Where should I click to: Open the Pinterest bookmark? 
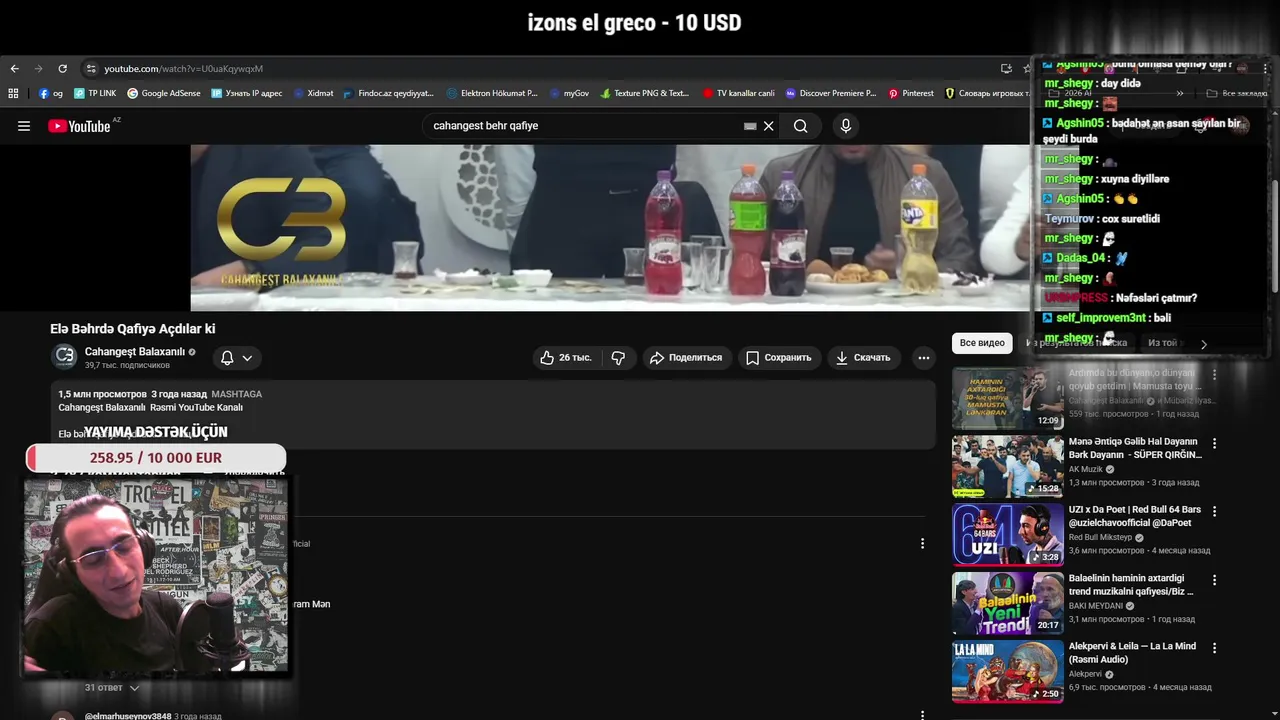[911, 93]
